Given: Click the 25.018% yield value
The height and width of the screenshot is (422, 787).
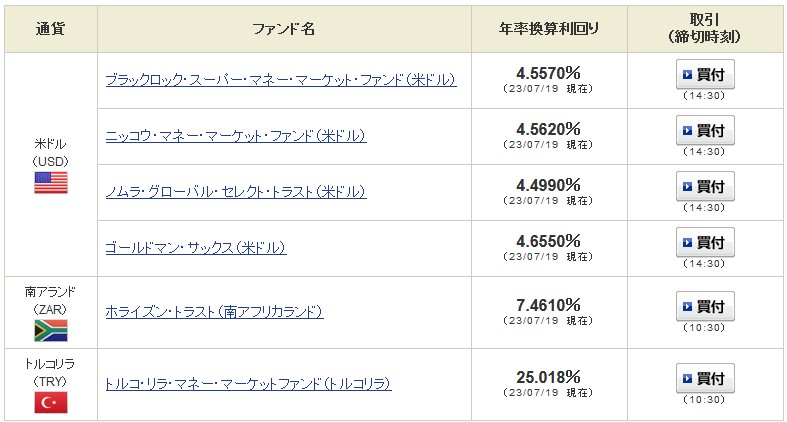Looking at the screenshot, I should [549, 377].
